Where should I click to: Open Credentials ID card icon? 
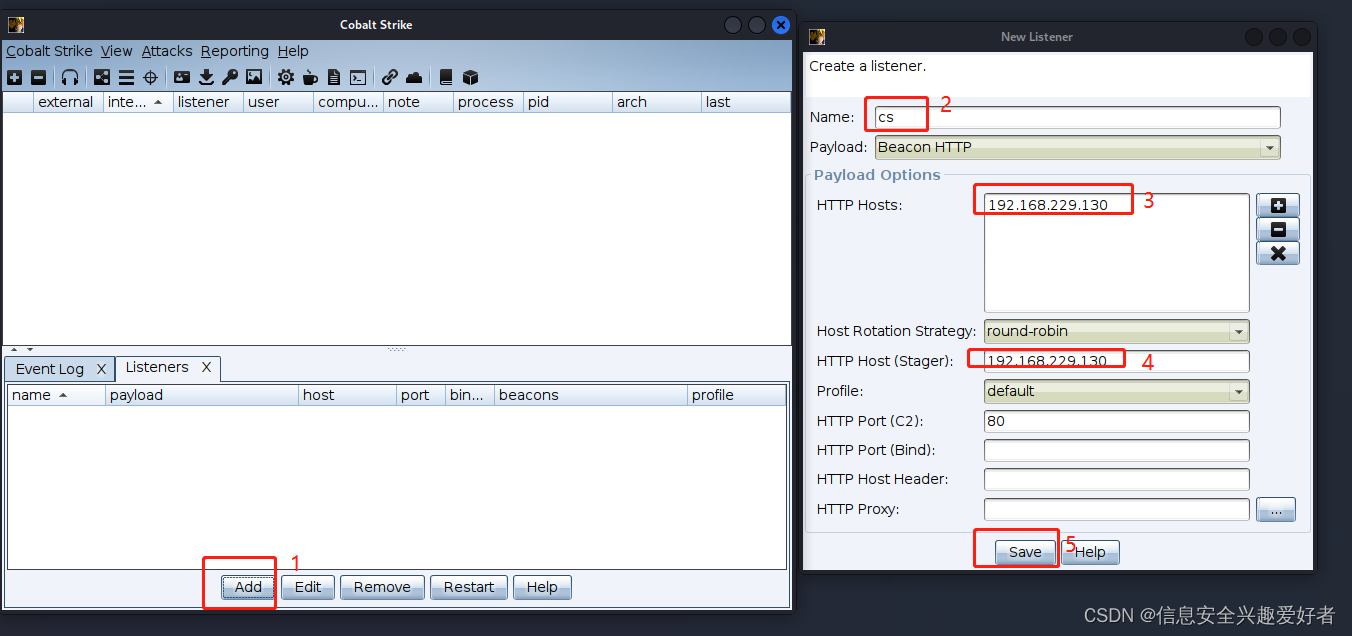click(182, 77)
